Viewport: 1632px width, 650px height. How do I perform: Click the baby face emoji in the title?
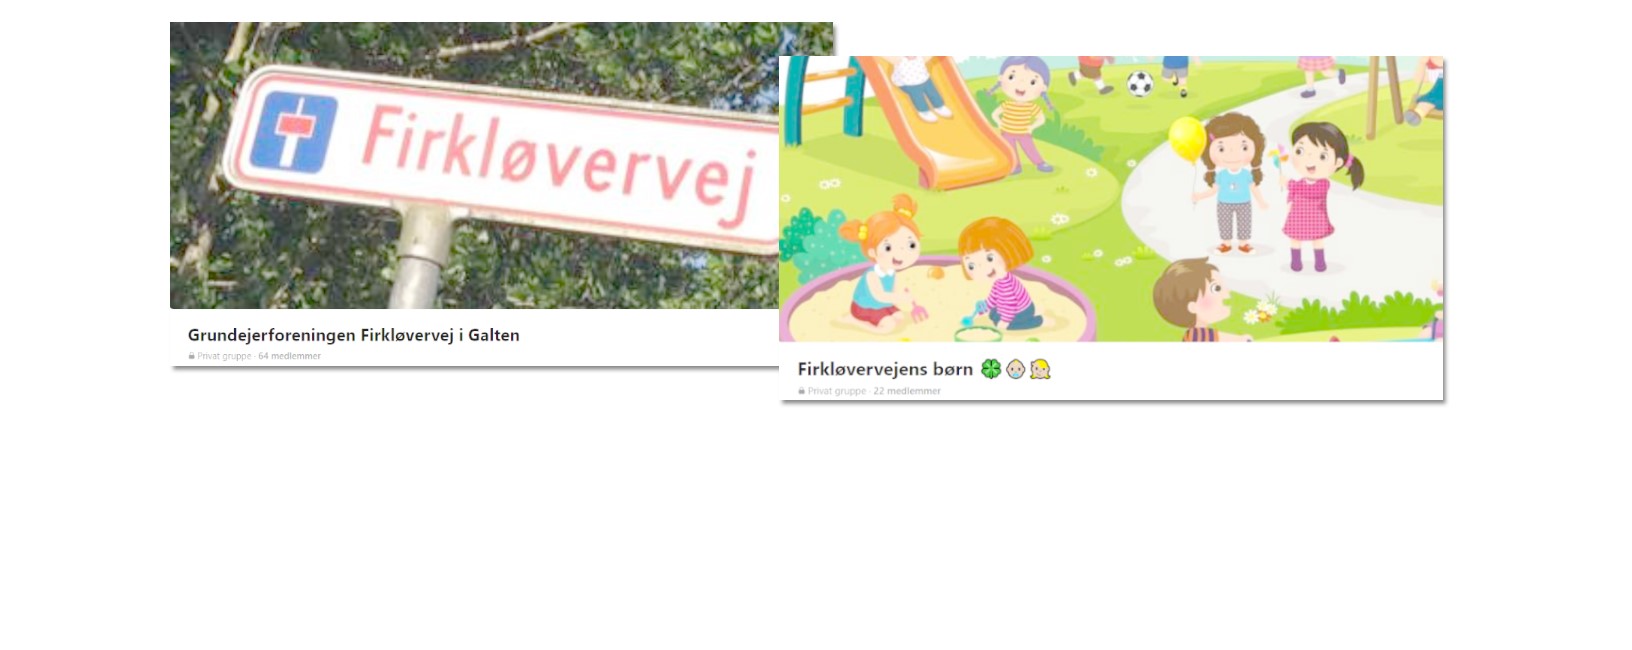[x=1016, y=369]
